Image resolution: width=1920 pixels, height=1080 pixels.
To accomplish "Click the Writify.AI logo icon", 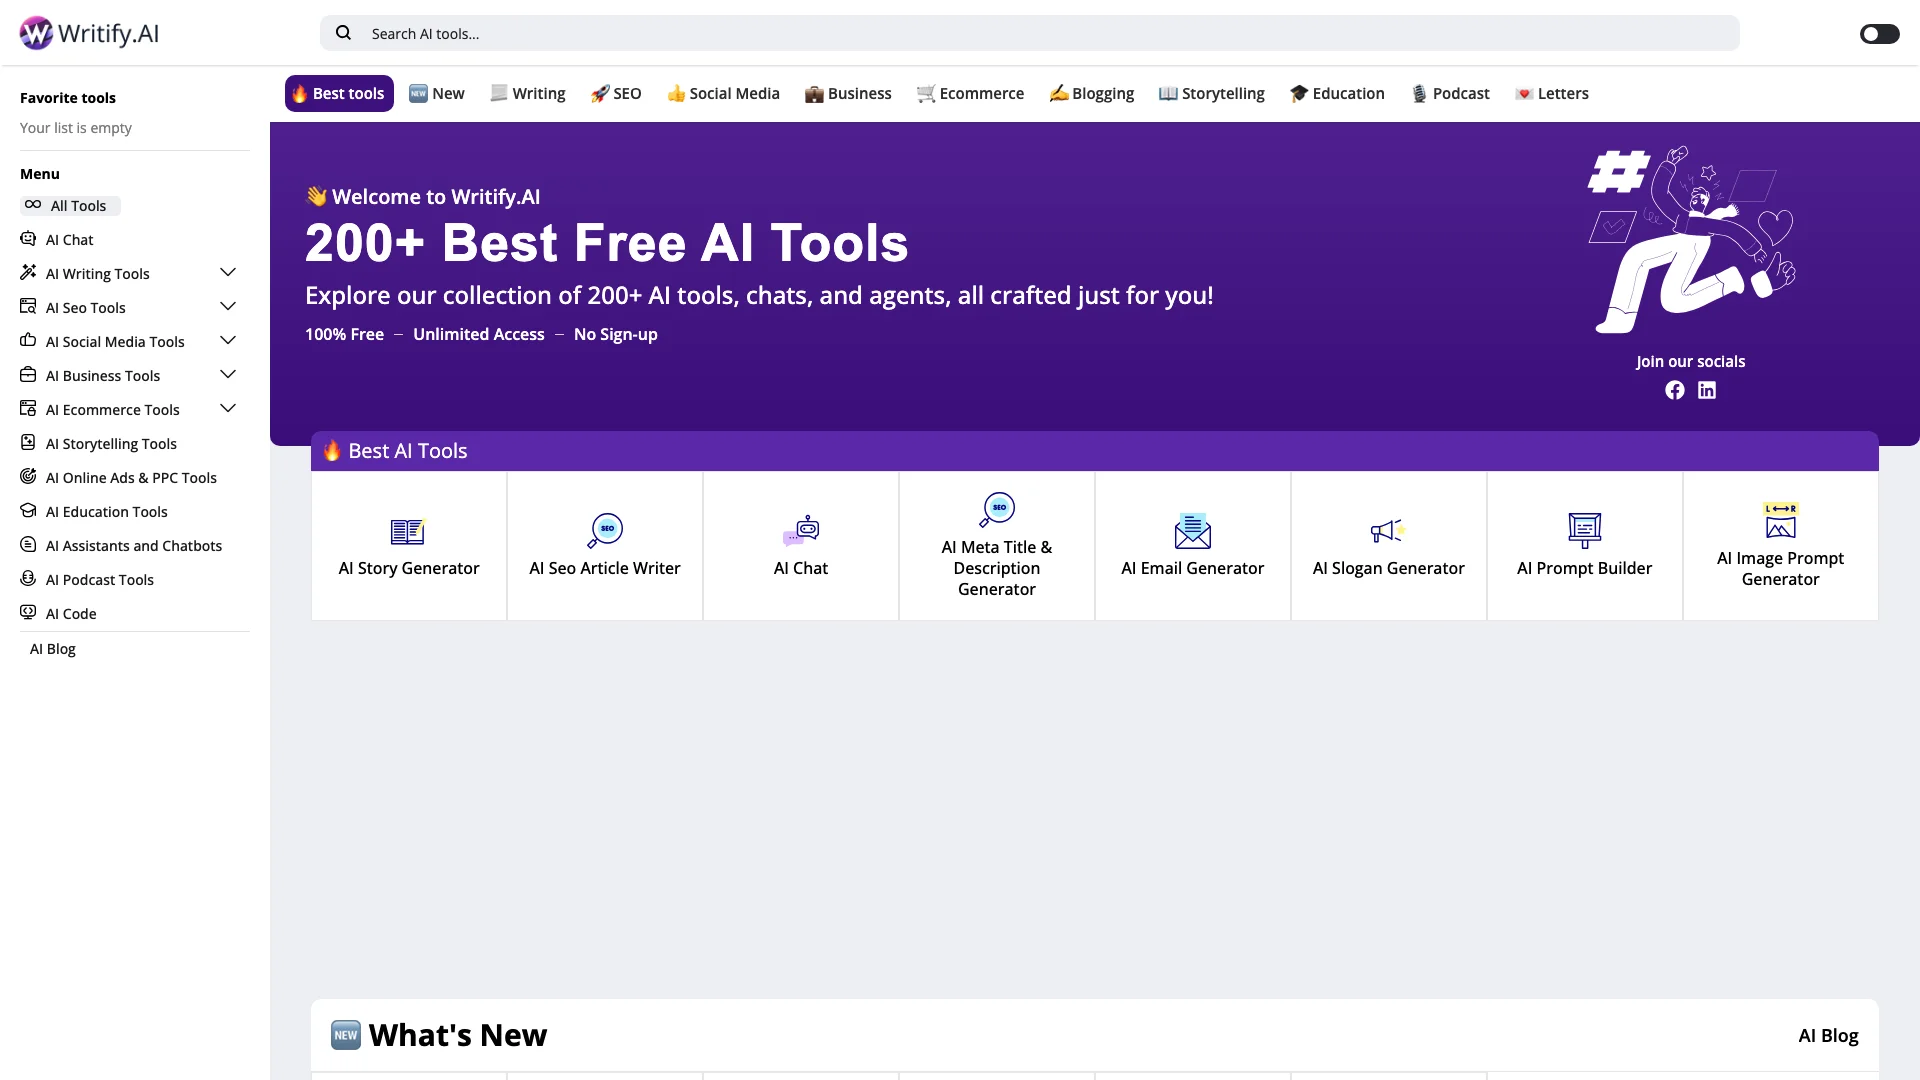I will coord(36,33).
